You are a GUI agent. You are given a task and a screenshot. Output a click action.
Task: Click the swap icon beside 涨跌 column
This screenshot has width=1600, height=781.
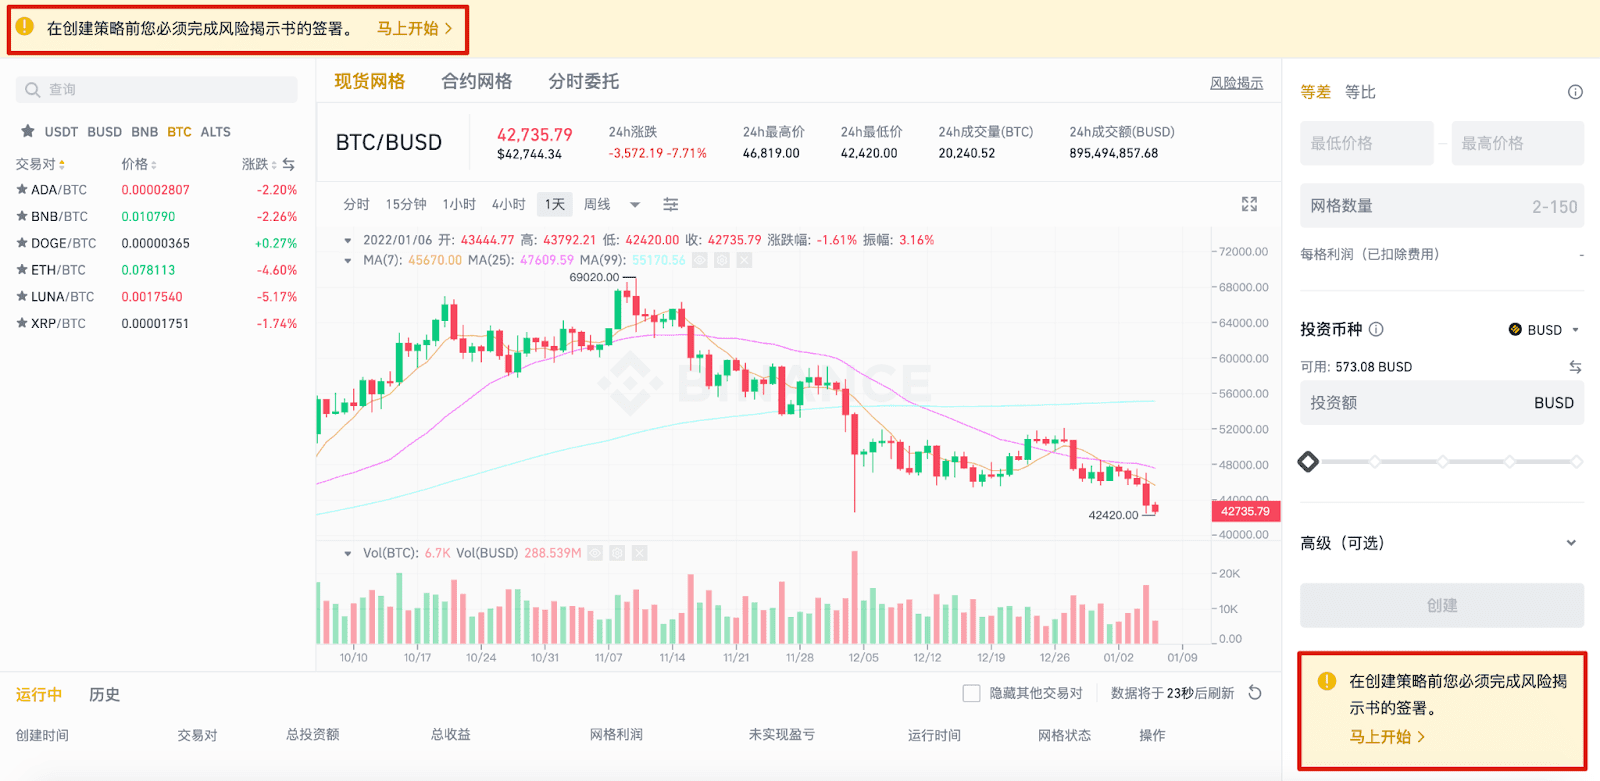pyautogui.click(x=289, y=164)
